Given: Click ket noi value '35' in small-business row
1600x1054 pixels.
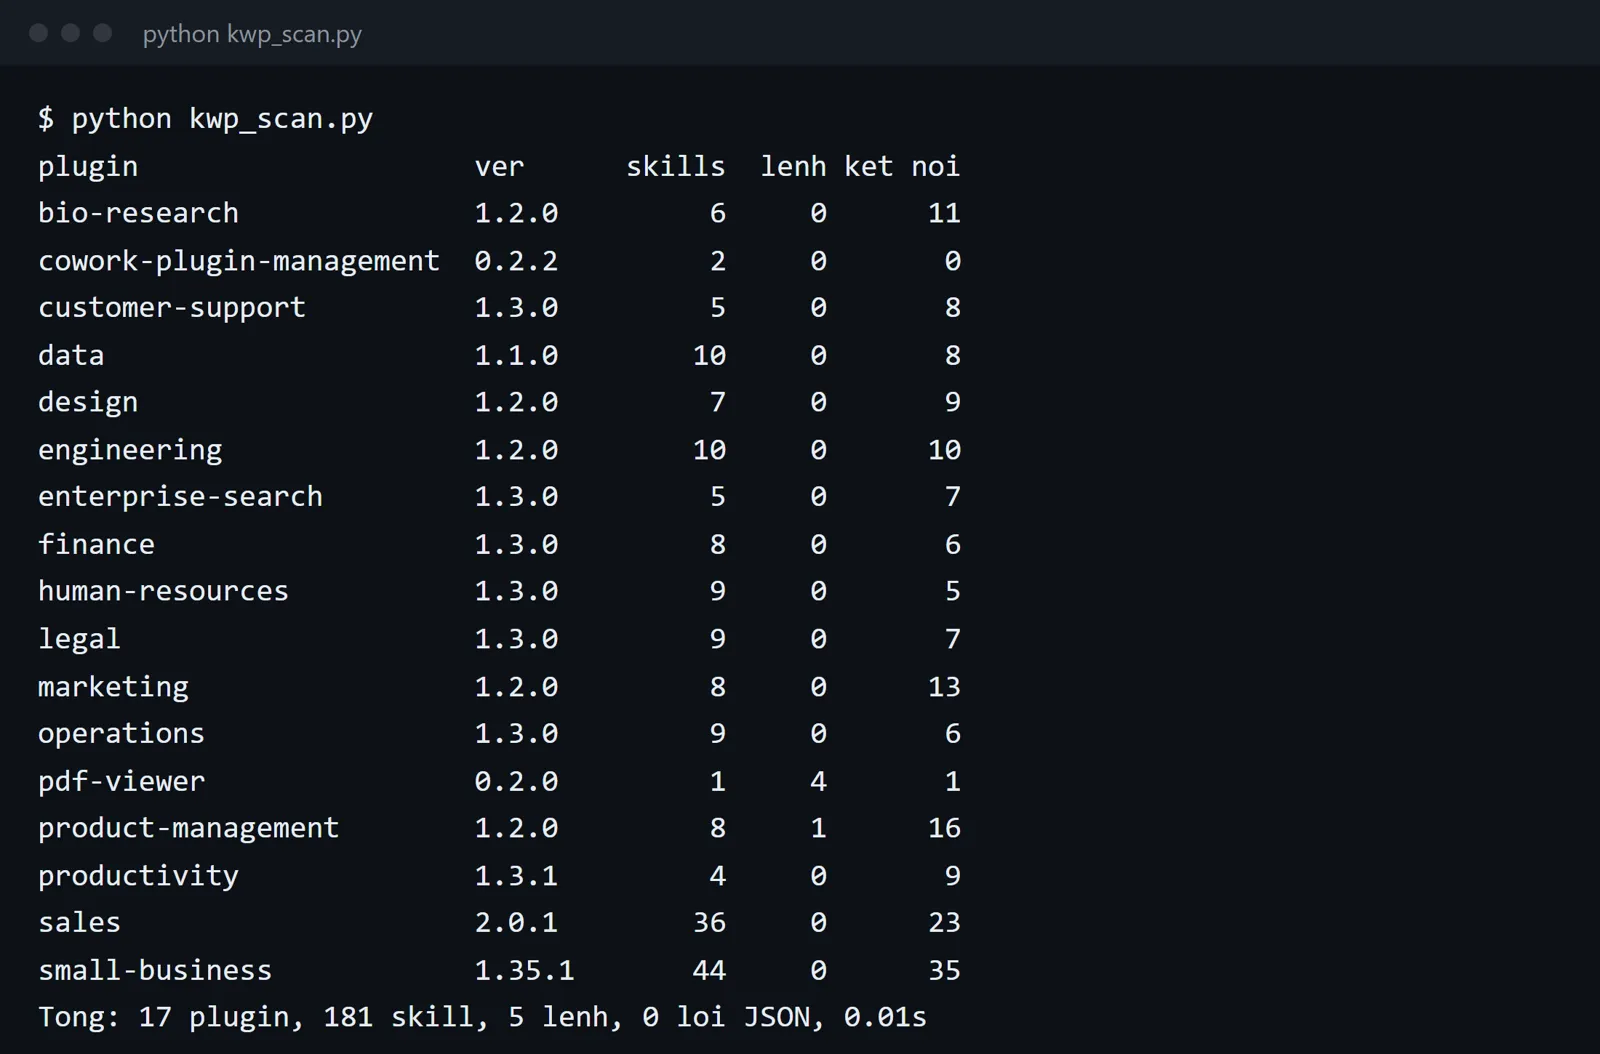Looking at the screenshot, I should (944, 970).
